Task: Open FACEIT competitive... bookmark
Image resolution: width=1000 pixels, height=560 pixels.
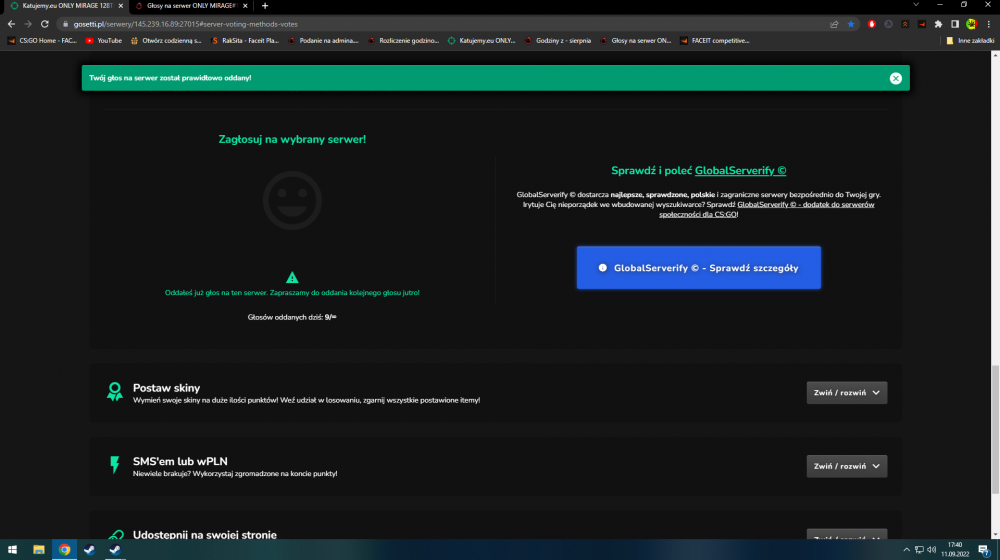Action: pyautogui.click(x=714, y=41)
